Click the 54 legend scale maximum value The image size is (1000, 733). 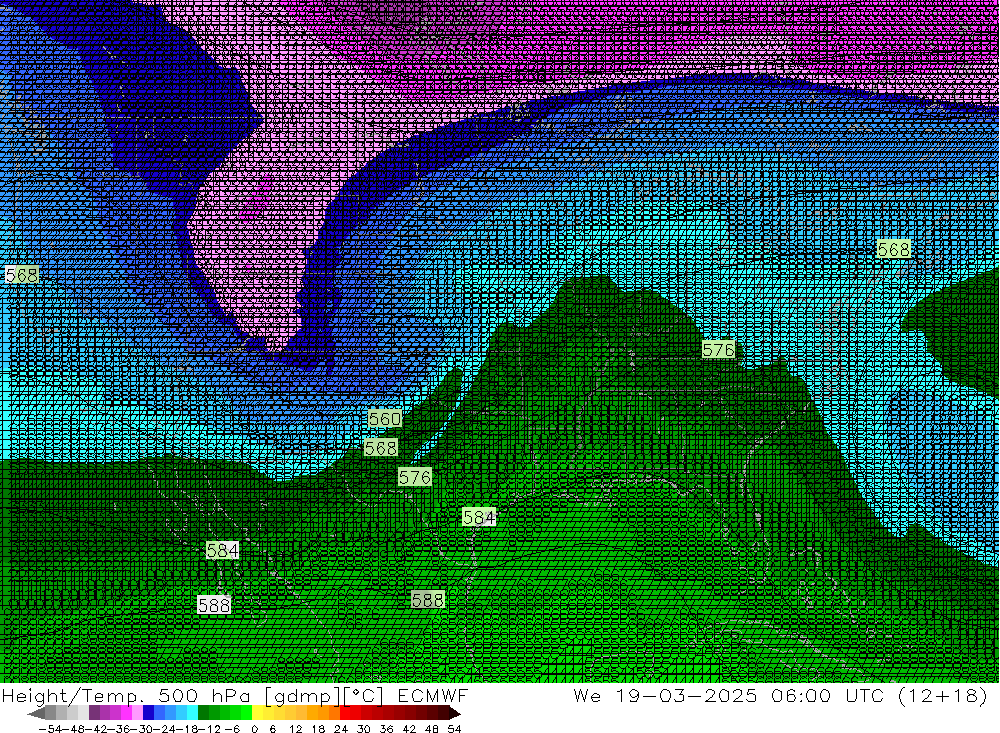click(454, 729)
